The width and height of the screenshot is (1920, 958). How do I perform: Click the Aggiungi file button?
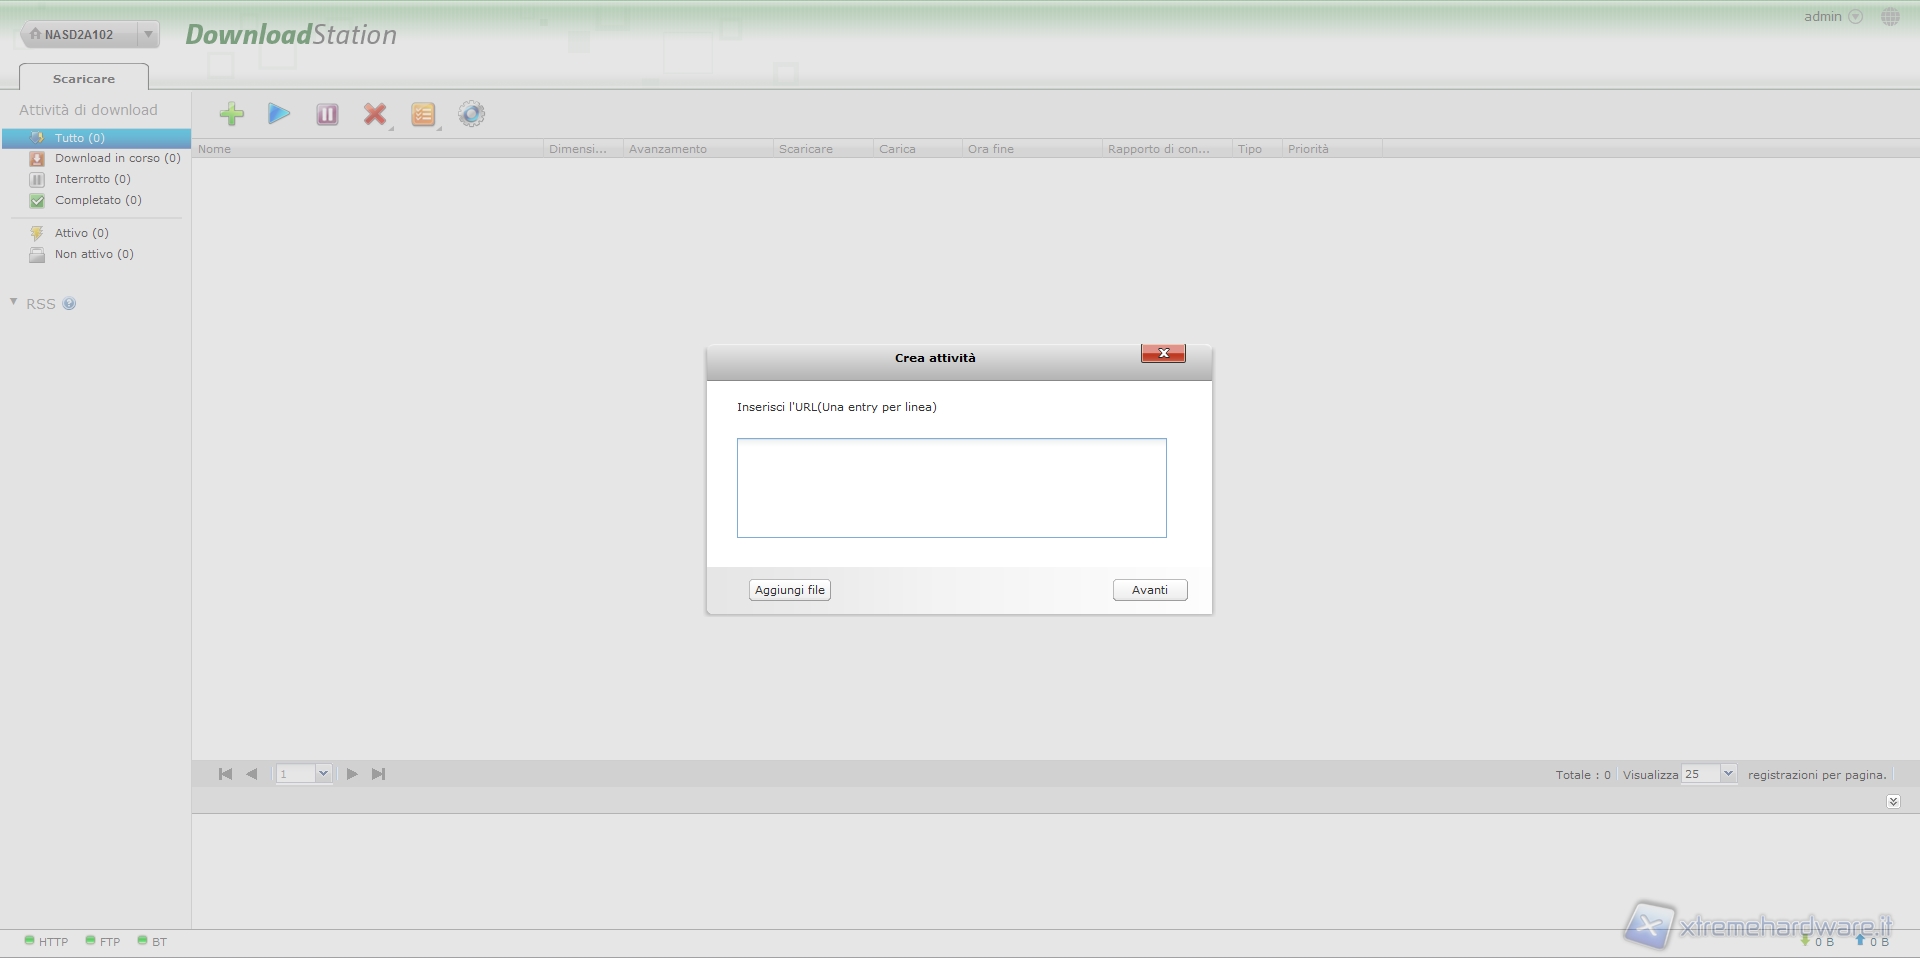pyautogui.click(x=789, y=590)
